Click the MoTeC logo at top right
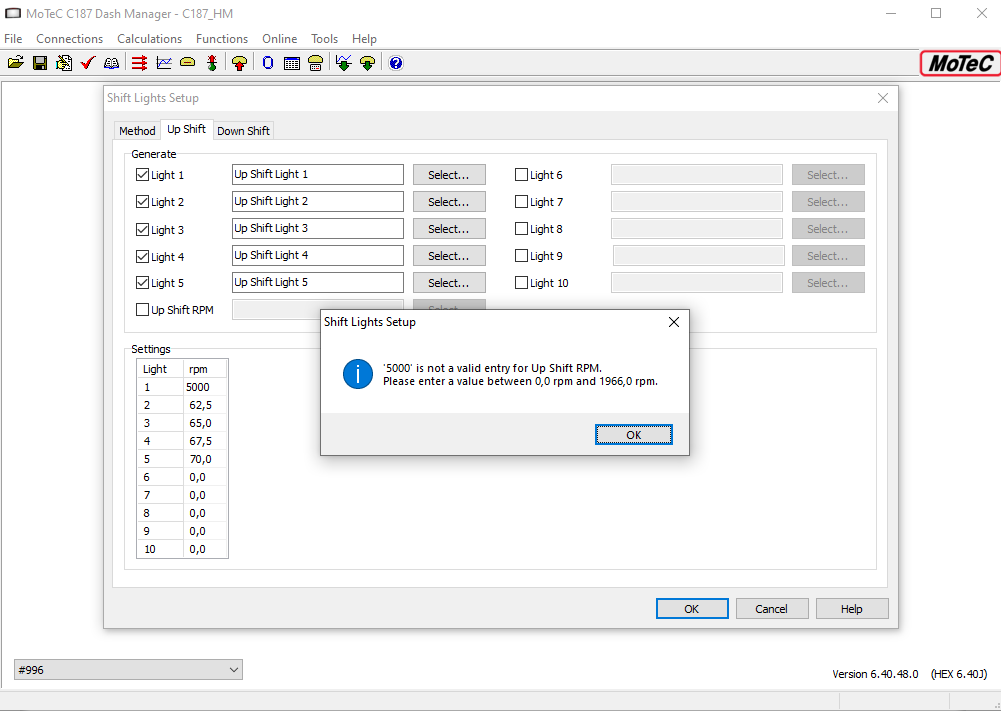This screenshot has height=711, width=1001. [960, 63]
